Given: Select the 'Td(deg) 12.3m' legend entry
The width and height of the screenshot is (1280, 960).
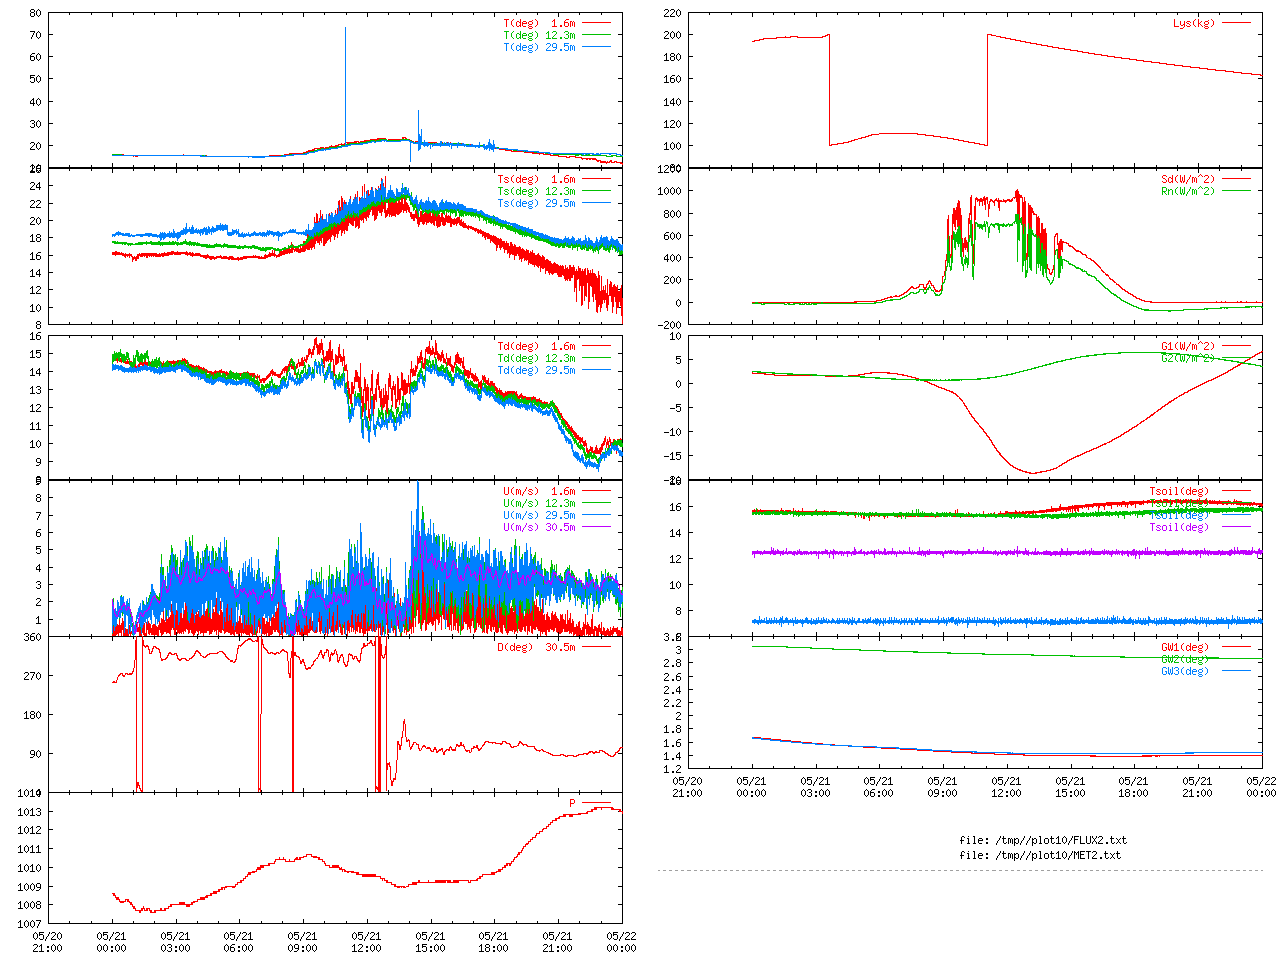Looking at the screenshot, I should click(537, 359).
